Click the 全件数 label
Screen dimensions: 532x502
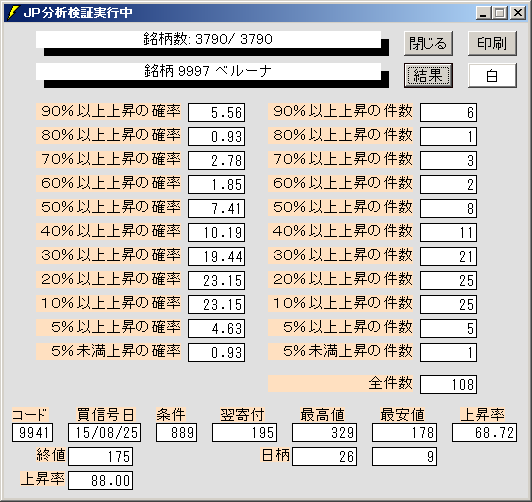[x=340, y=384]
